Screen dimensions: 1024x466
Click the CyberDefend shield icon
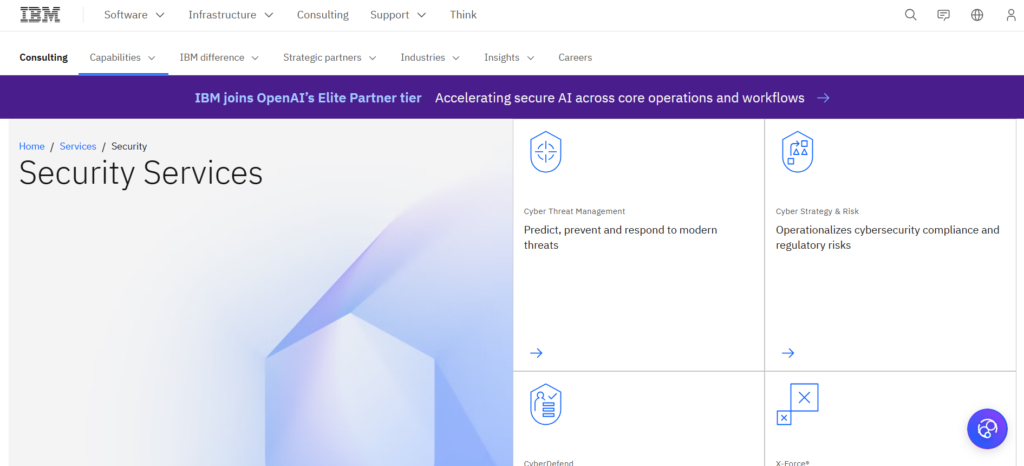coord(545,404)
